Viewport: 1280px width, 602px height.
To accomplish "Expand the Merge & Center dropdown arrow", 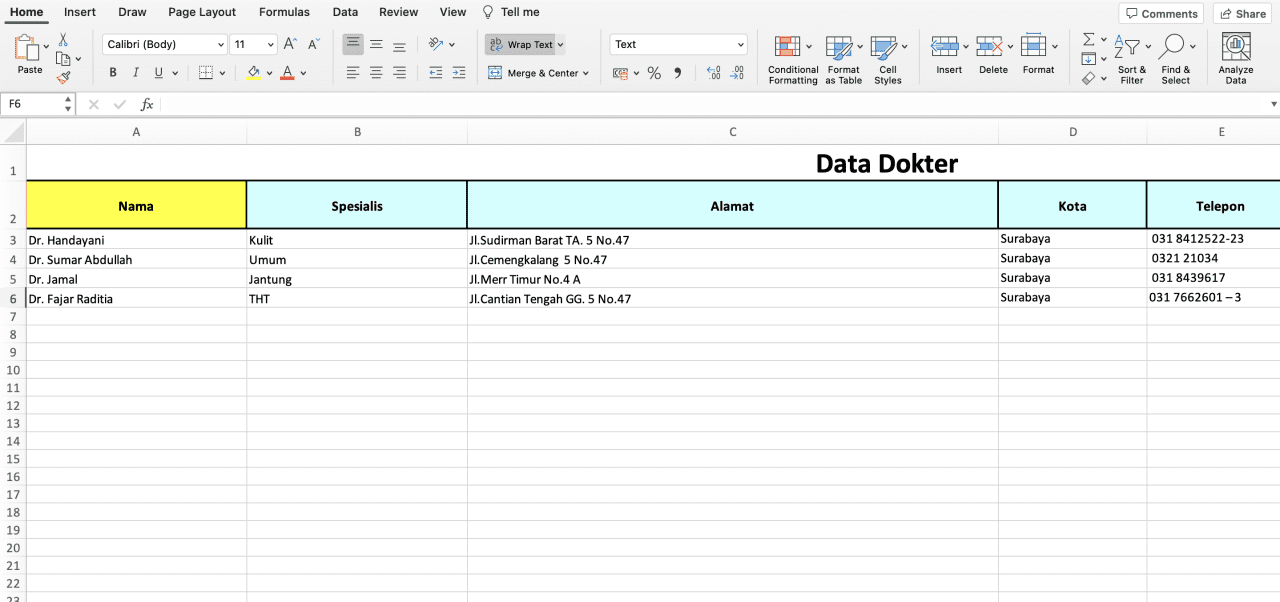I will click(x=586, y=73).
